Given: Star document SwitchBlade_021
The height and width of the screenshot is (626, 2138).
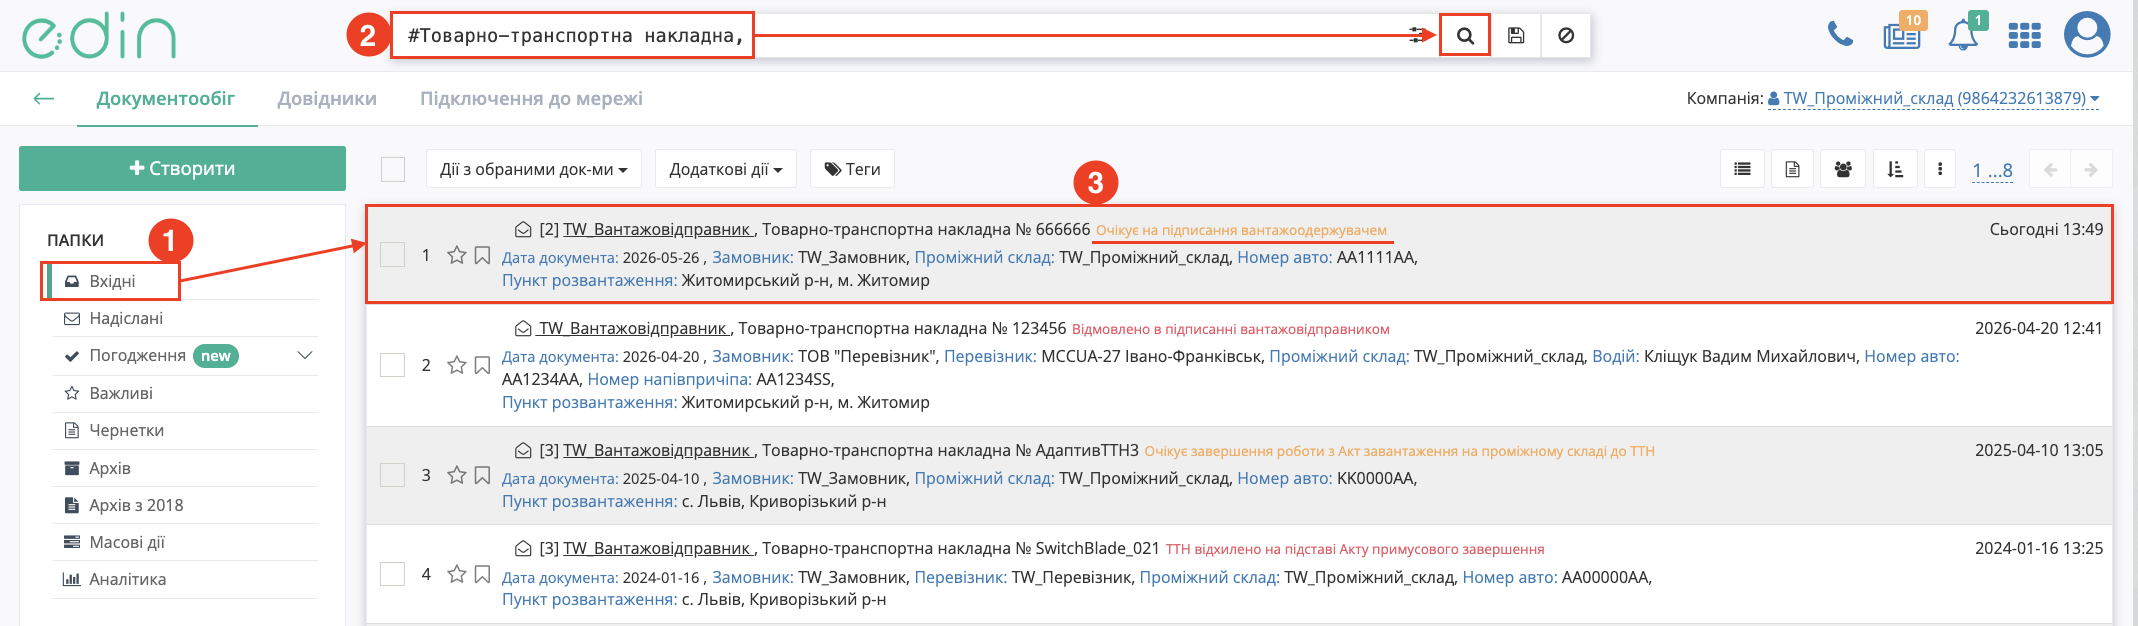Looking at the screenshot, I should click(457, 574).
